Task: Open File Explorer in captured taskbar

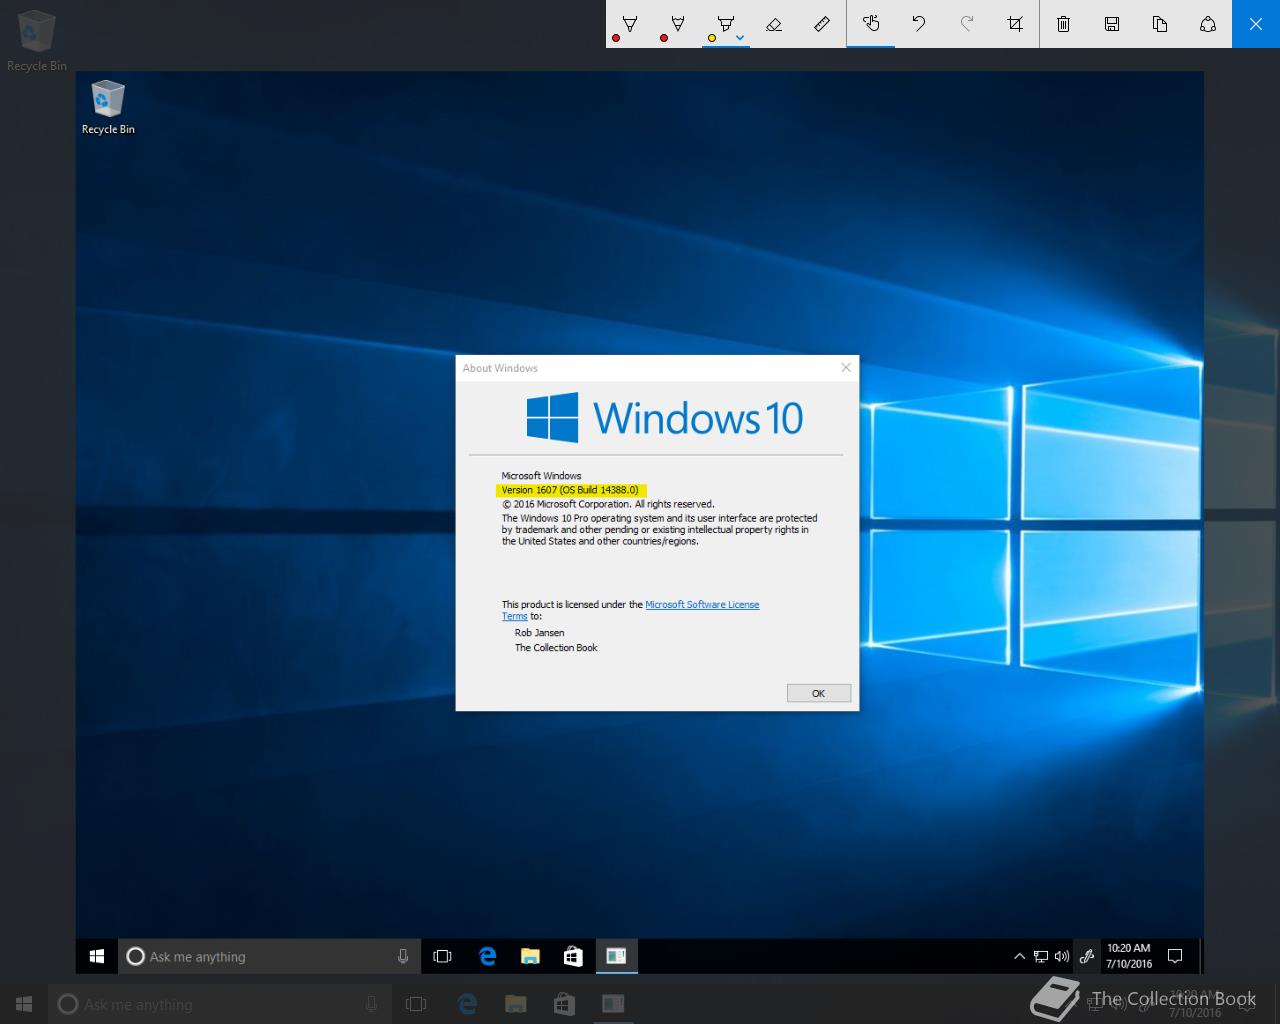Action: [530, 957]
